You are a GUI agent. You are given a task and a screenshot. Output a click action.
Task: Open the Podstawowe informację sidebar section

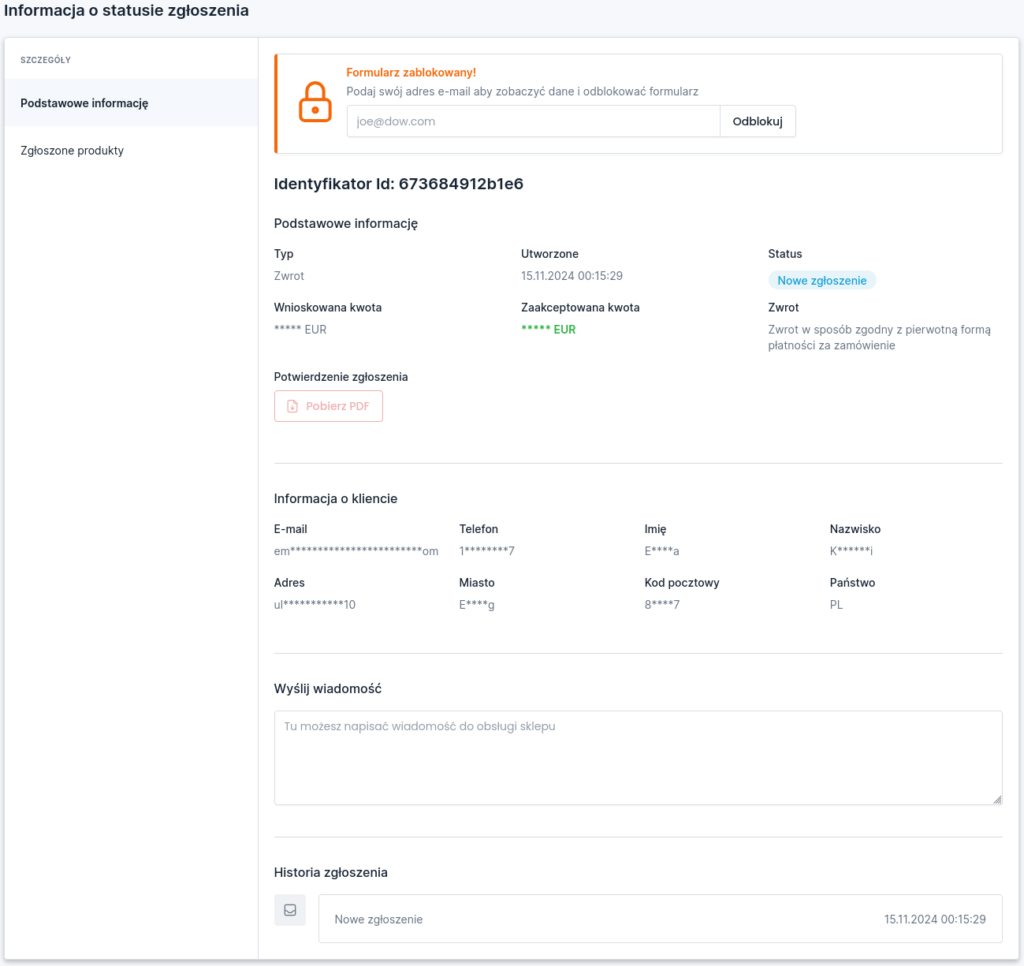click(x=85, y=103)
